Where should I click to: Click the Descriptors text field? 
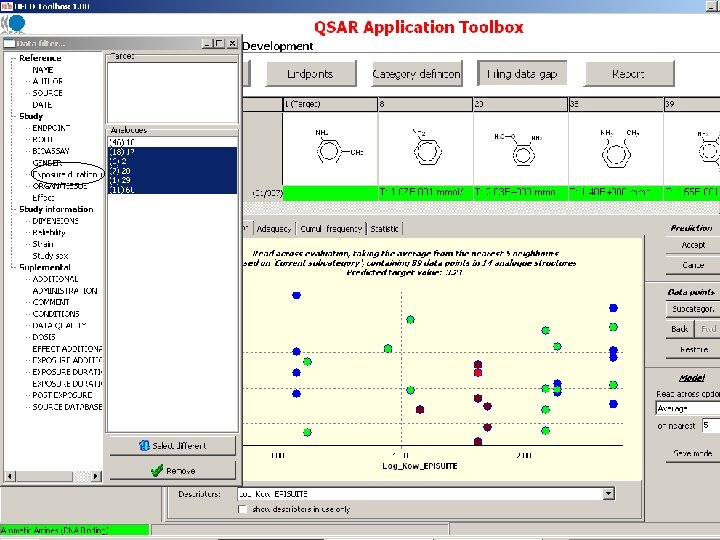(420, 494)
